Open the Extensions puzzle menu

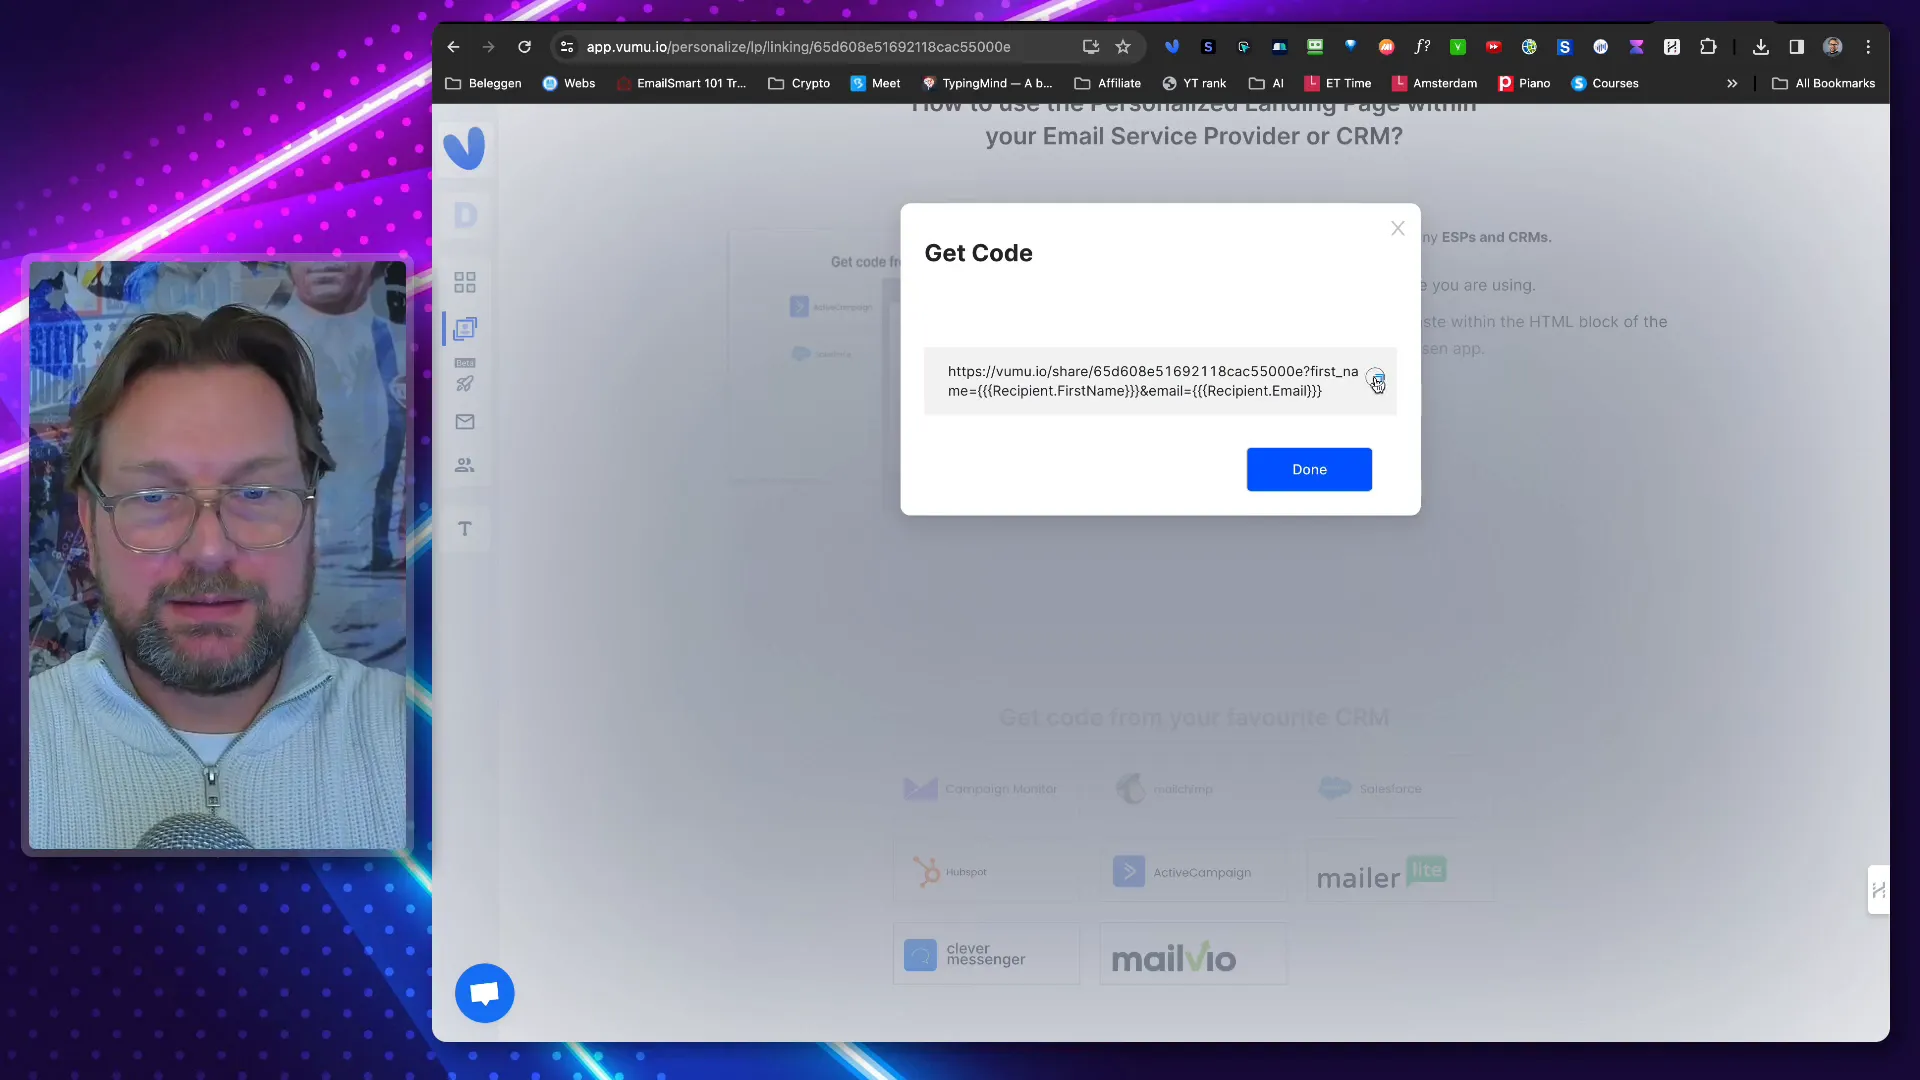click(x=1708, y=47)
